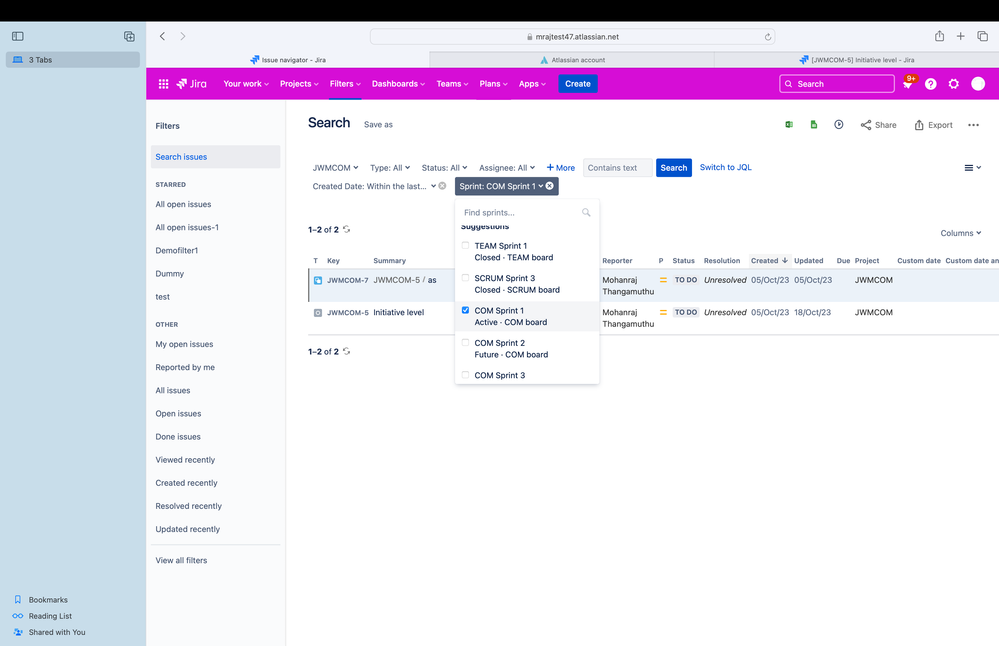This screenshot has width=999, height=646.
Task: Click the priority icon in the JWMCOM-7 row
Action: (x=663, y=280)
